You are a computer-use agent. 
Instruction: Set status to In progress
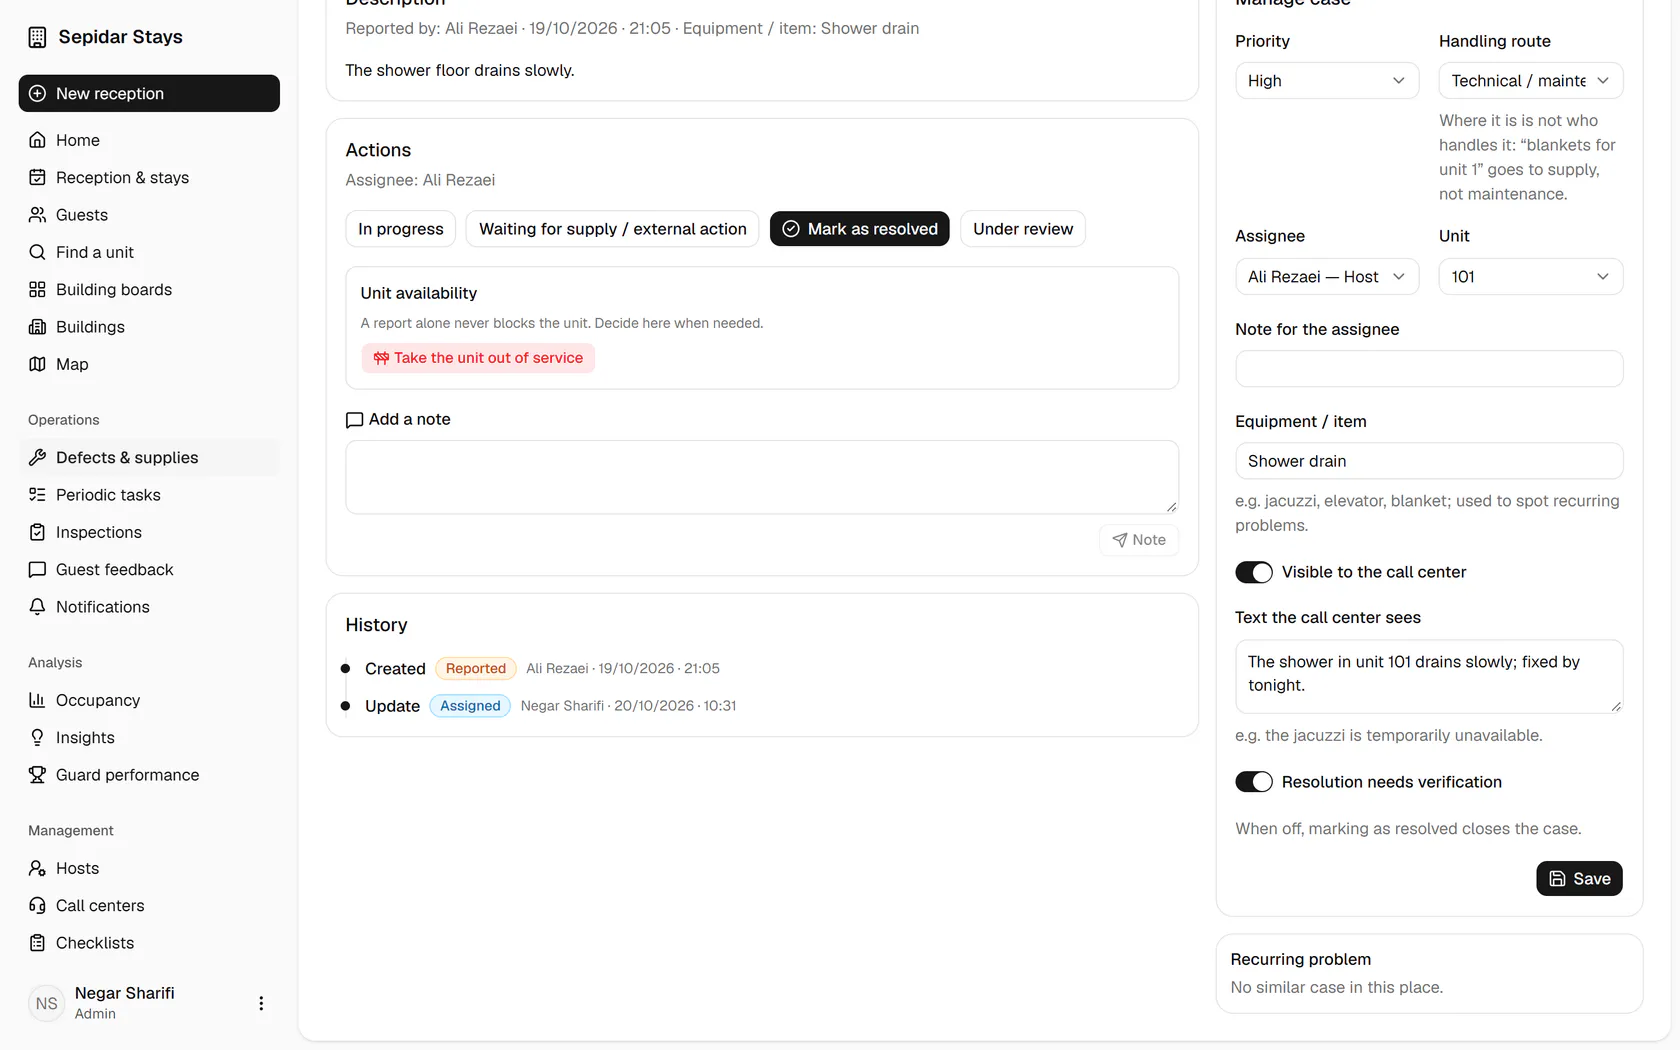coord(401,229)
